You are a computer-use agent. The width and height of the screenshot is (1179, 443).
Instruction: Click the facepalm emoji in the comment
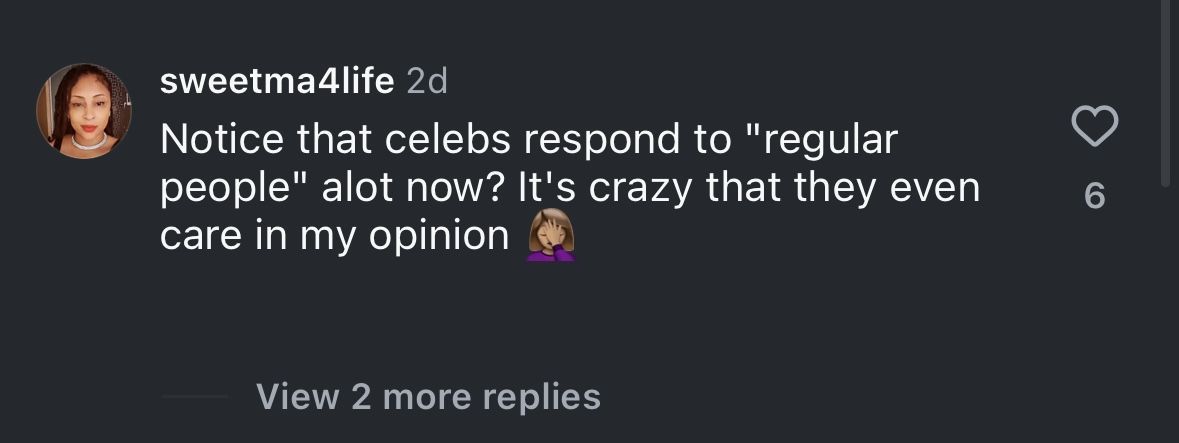(x=550, y=236)
